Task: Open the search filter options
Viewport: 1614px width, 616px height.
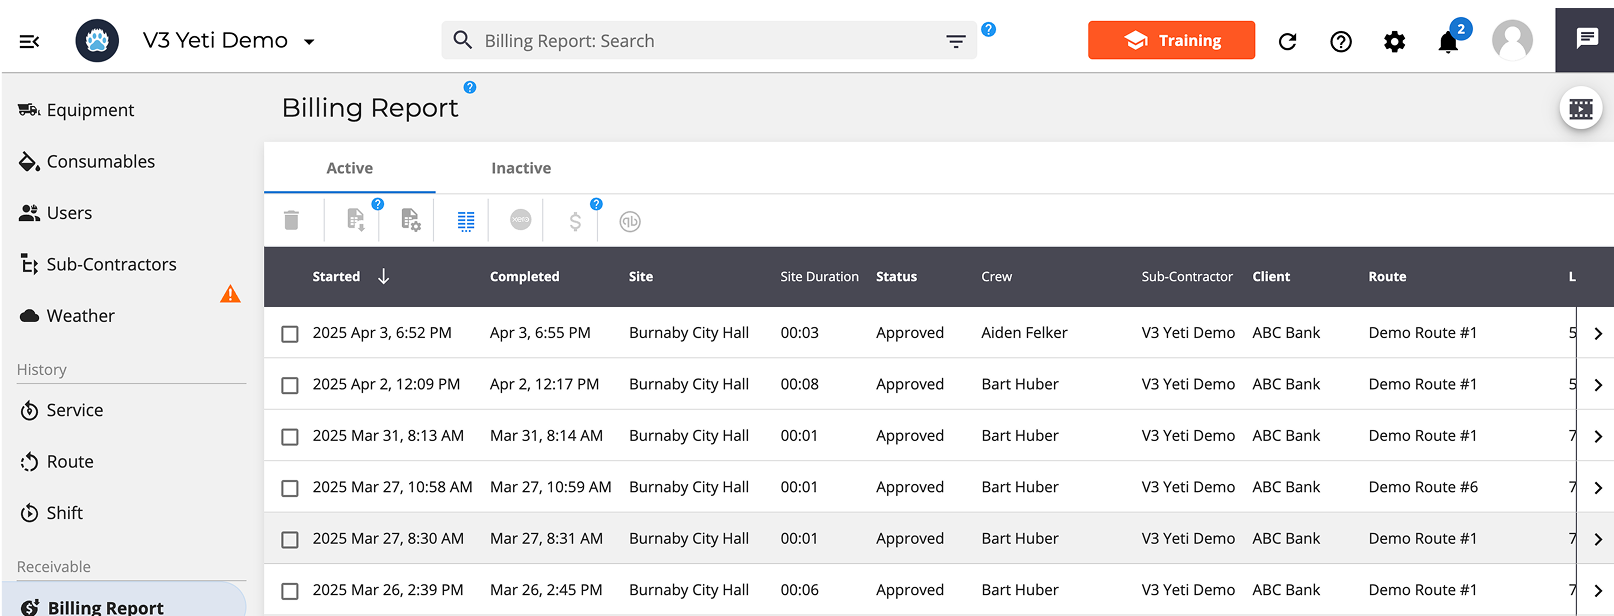Action: tap(956, 41)
